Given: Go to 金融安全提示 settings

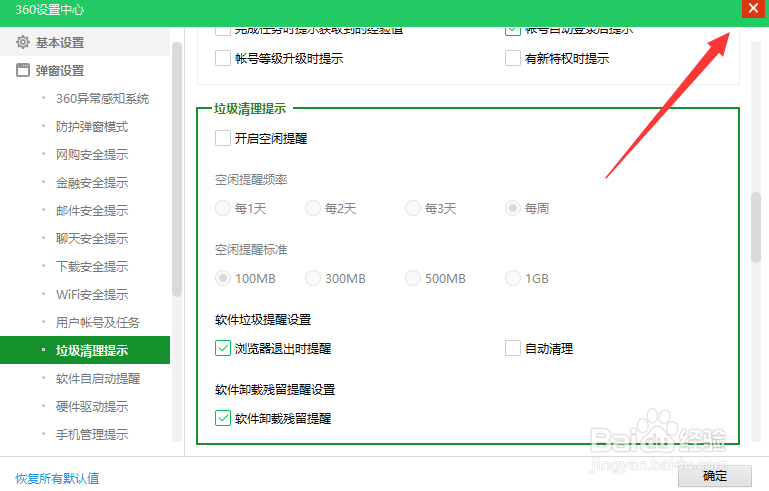Looking at the screenshot, I should [92, 182].
